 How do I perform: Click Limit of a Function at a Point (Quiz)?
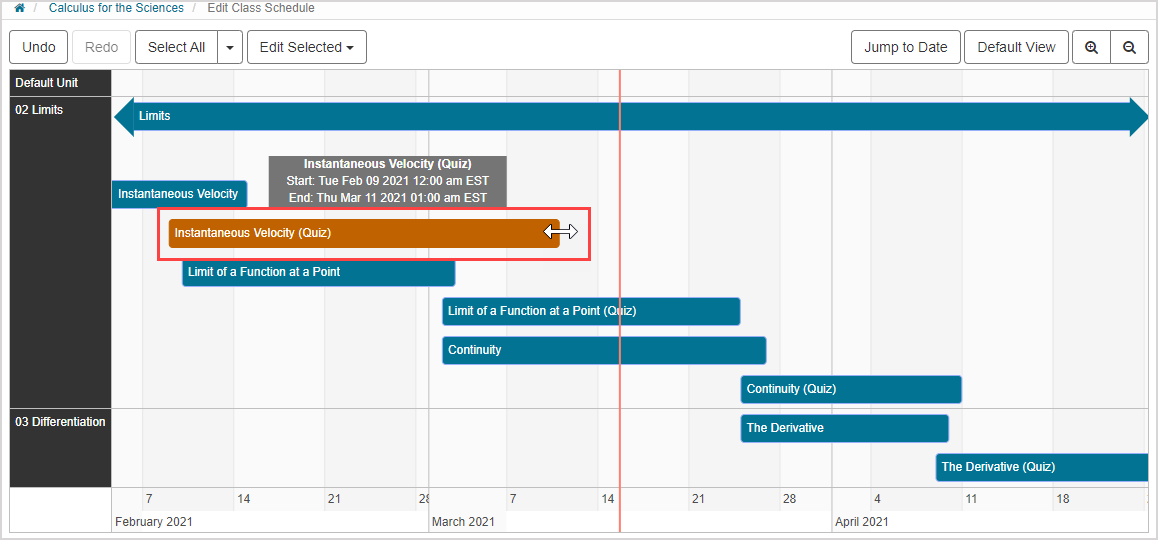click(x=590, y=311)
